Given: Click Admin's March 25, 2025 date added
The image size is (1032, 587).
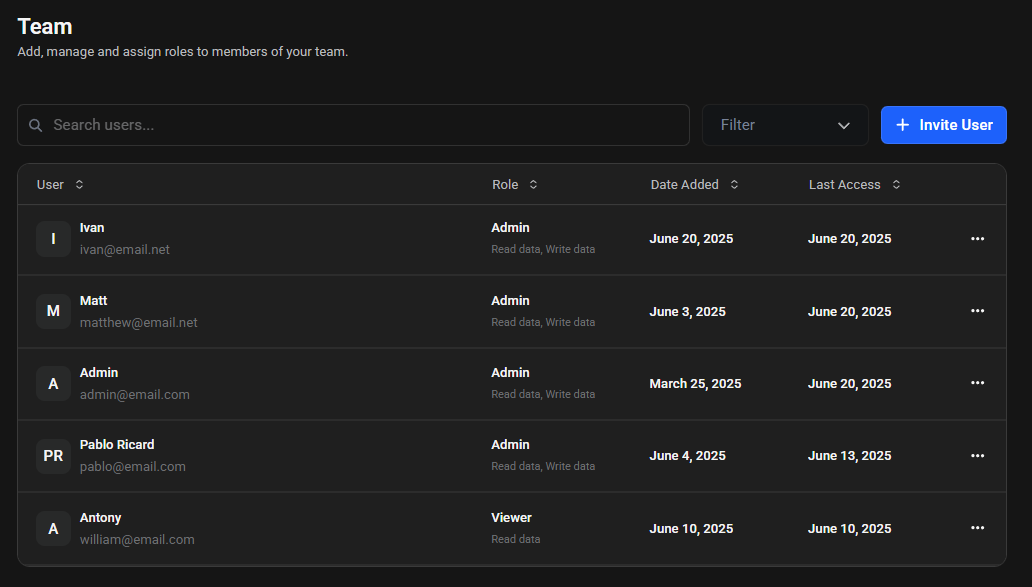Looking at the screenshot, I should (x=695, y=384).
